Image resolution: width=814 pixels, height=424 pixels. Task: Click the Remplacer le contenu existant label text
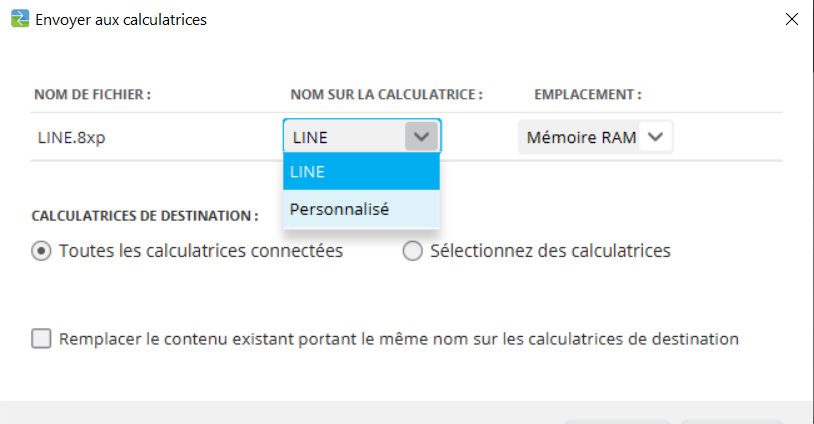[x=399, y=339]
